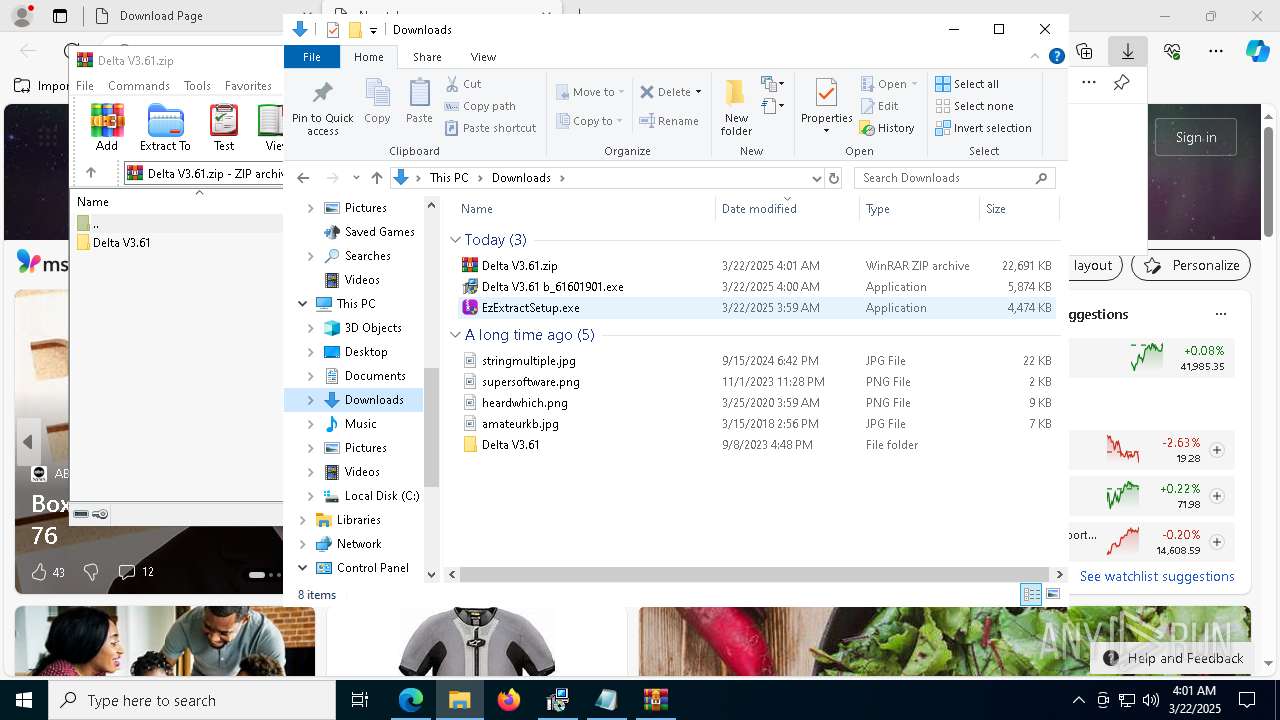Click the Cut scissors command
The image size is (1280, 720).
click(x=463, y=84)
